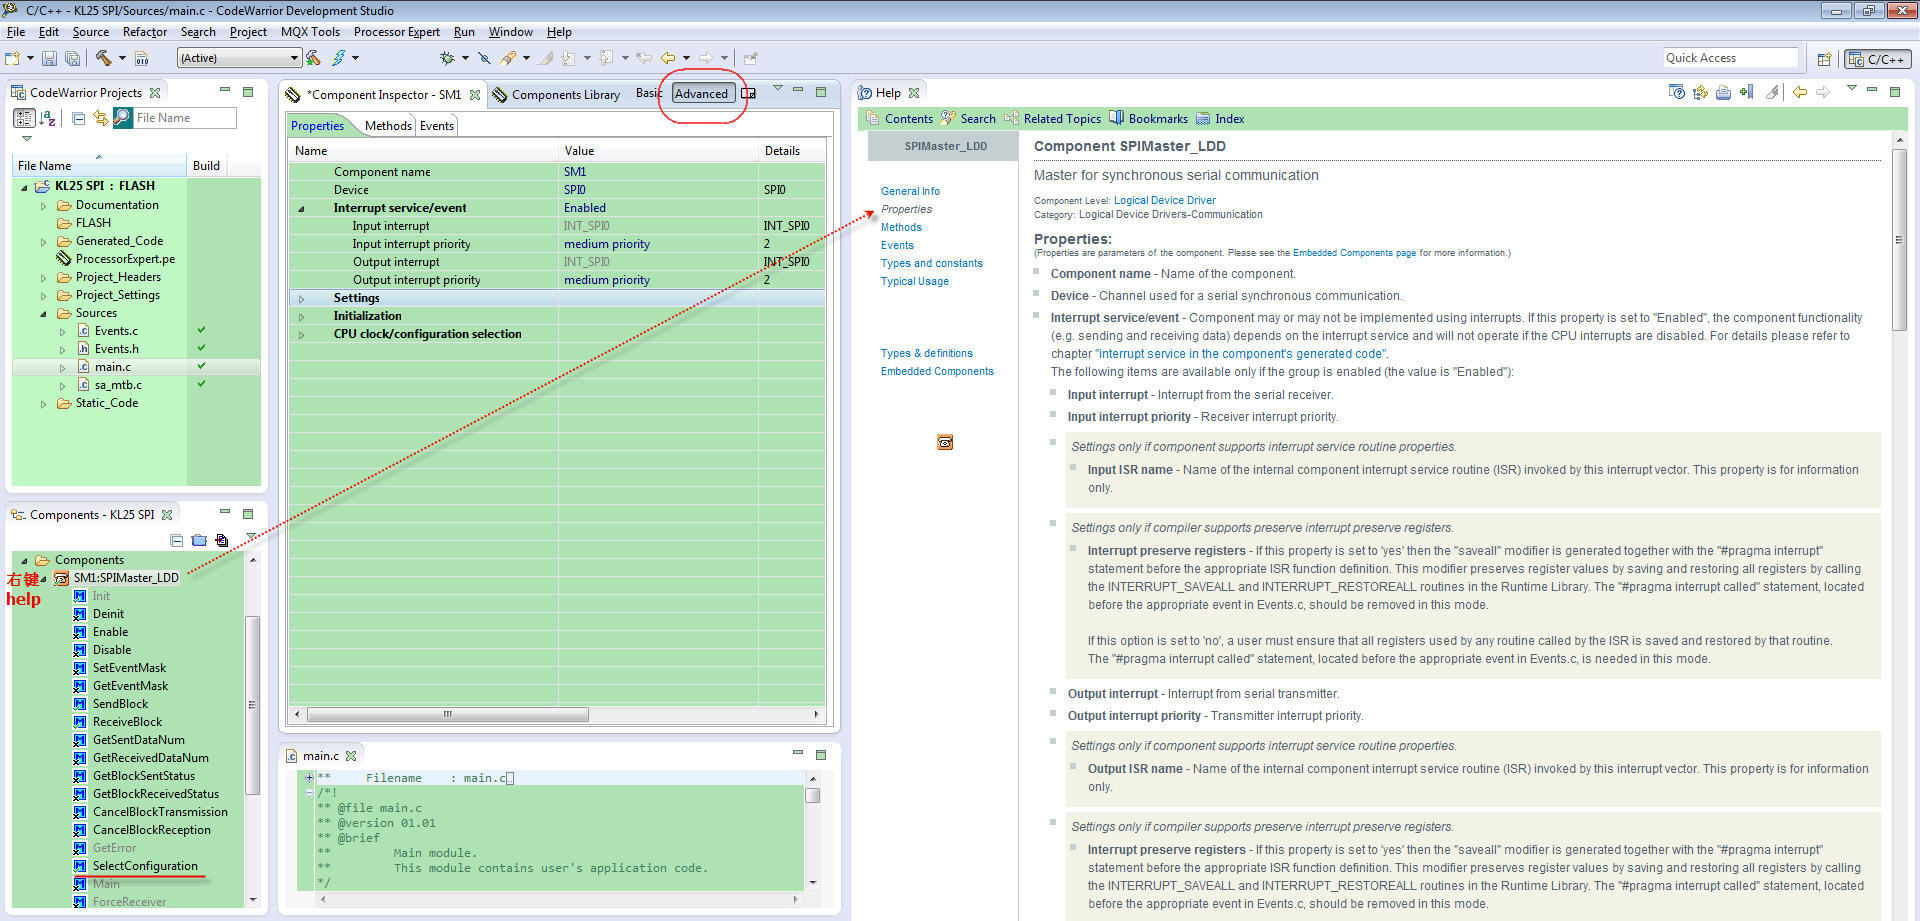Screen dimensions: 1920x921
Task: Click the Related Topics help button
Action: coord(1053,118)
